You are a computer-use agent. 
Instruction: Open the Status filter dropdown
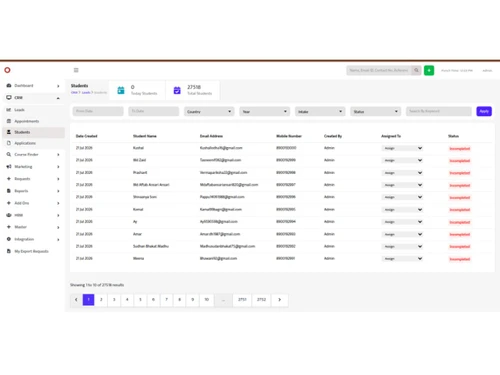[375, 111]
